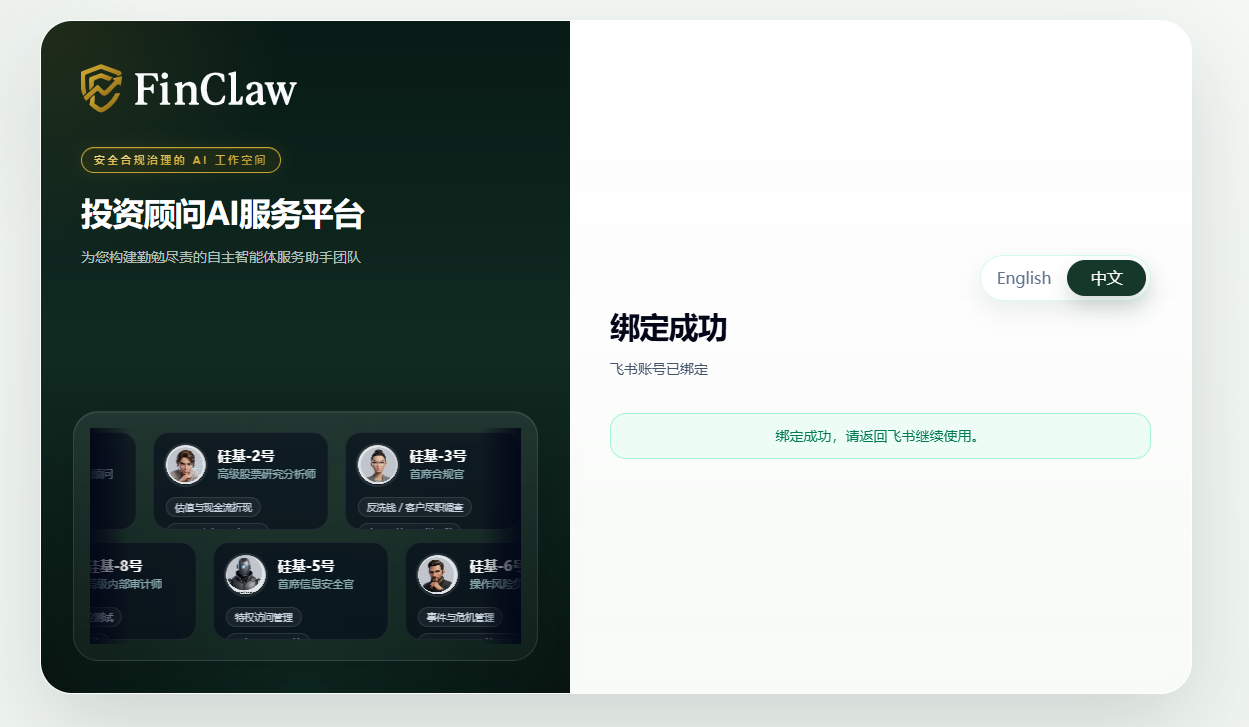Click the 首席信息安全官 role text
Viewport: 1249px width, 727px height.
(x=315, y=584)
